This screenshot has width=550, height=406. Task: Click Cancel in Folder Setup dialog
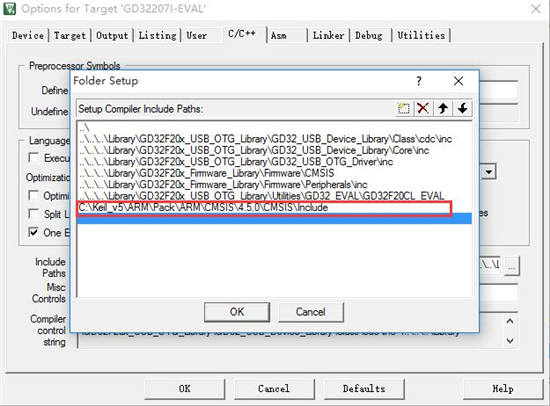click(x=310, y=312)
